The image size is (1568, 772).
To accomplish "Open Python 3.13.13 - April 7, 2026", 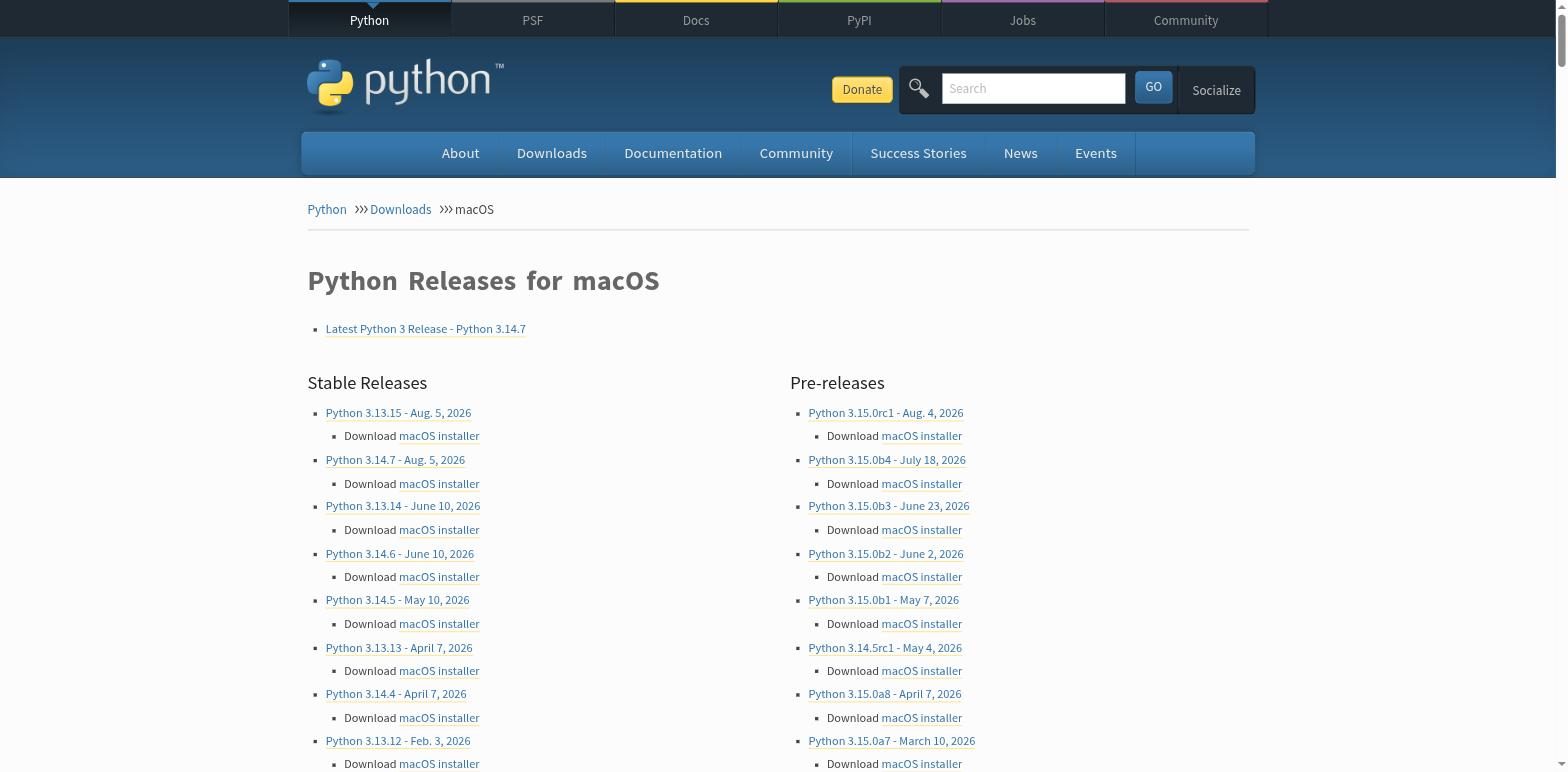I will tap(399, 648).
